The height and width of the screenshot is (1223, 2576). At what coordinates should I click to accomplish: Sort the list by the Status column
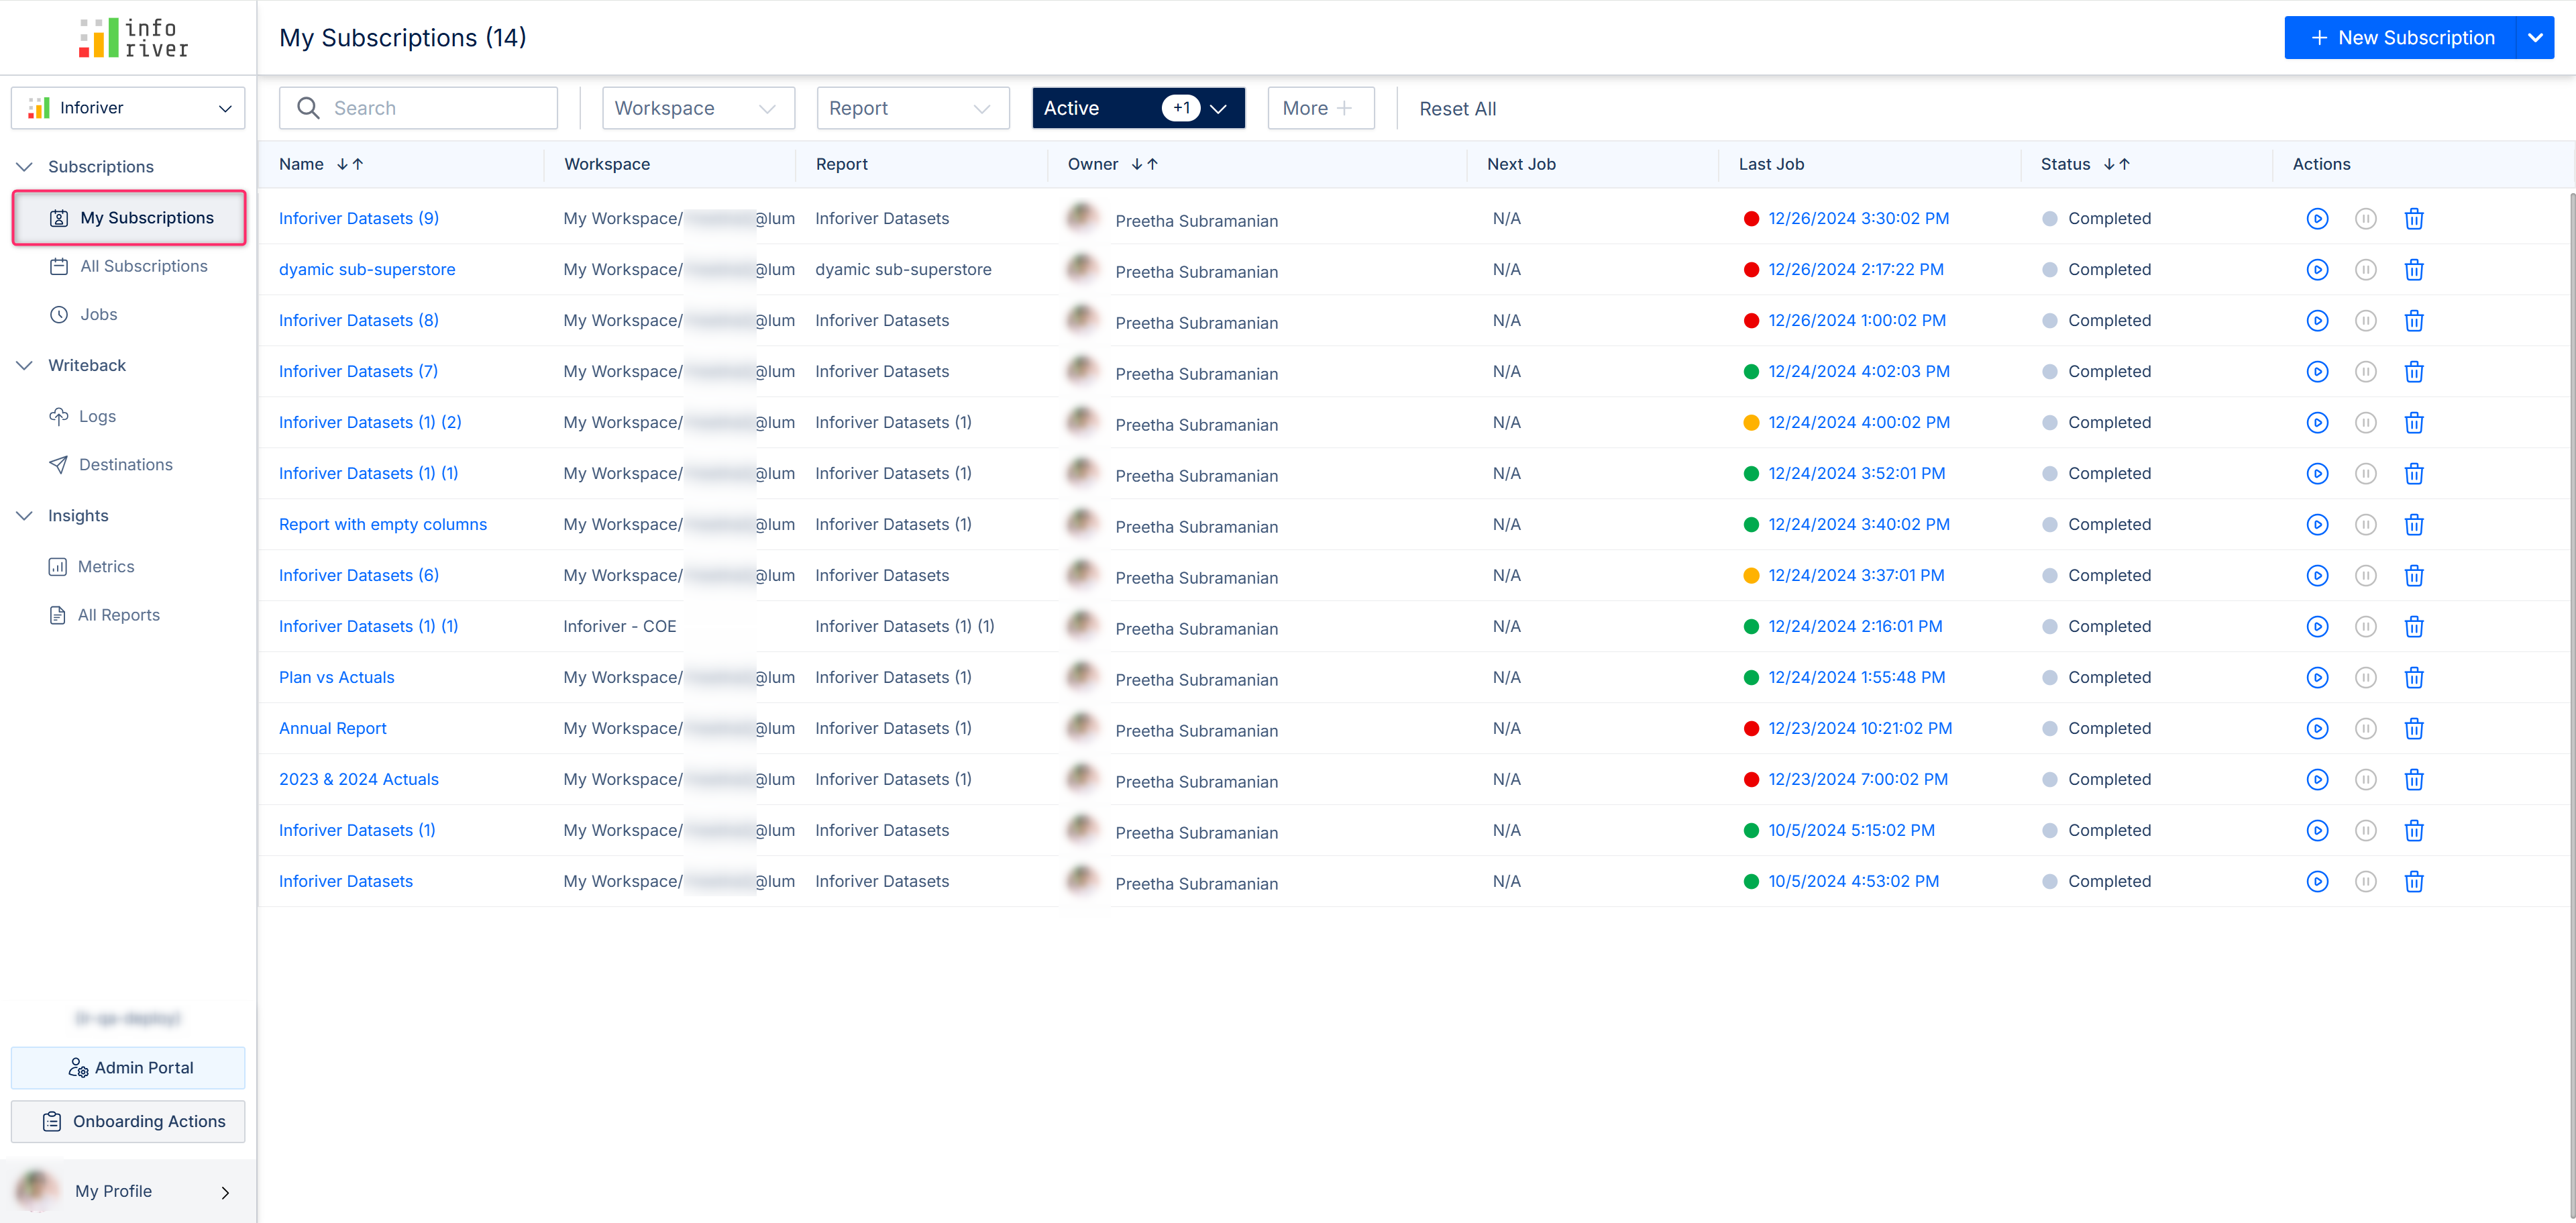(x=2116, y=164)
